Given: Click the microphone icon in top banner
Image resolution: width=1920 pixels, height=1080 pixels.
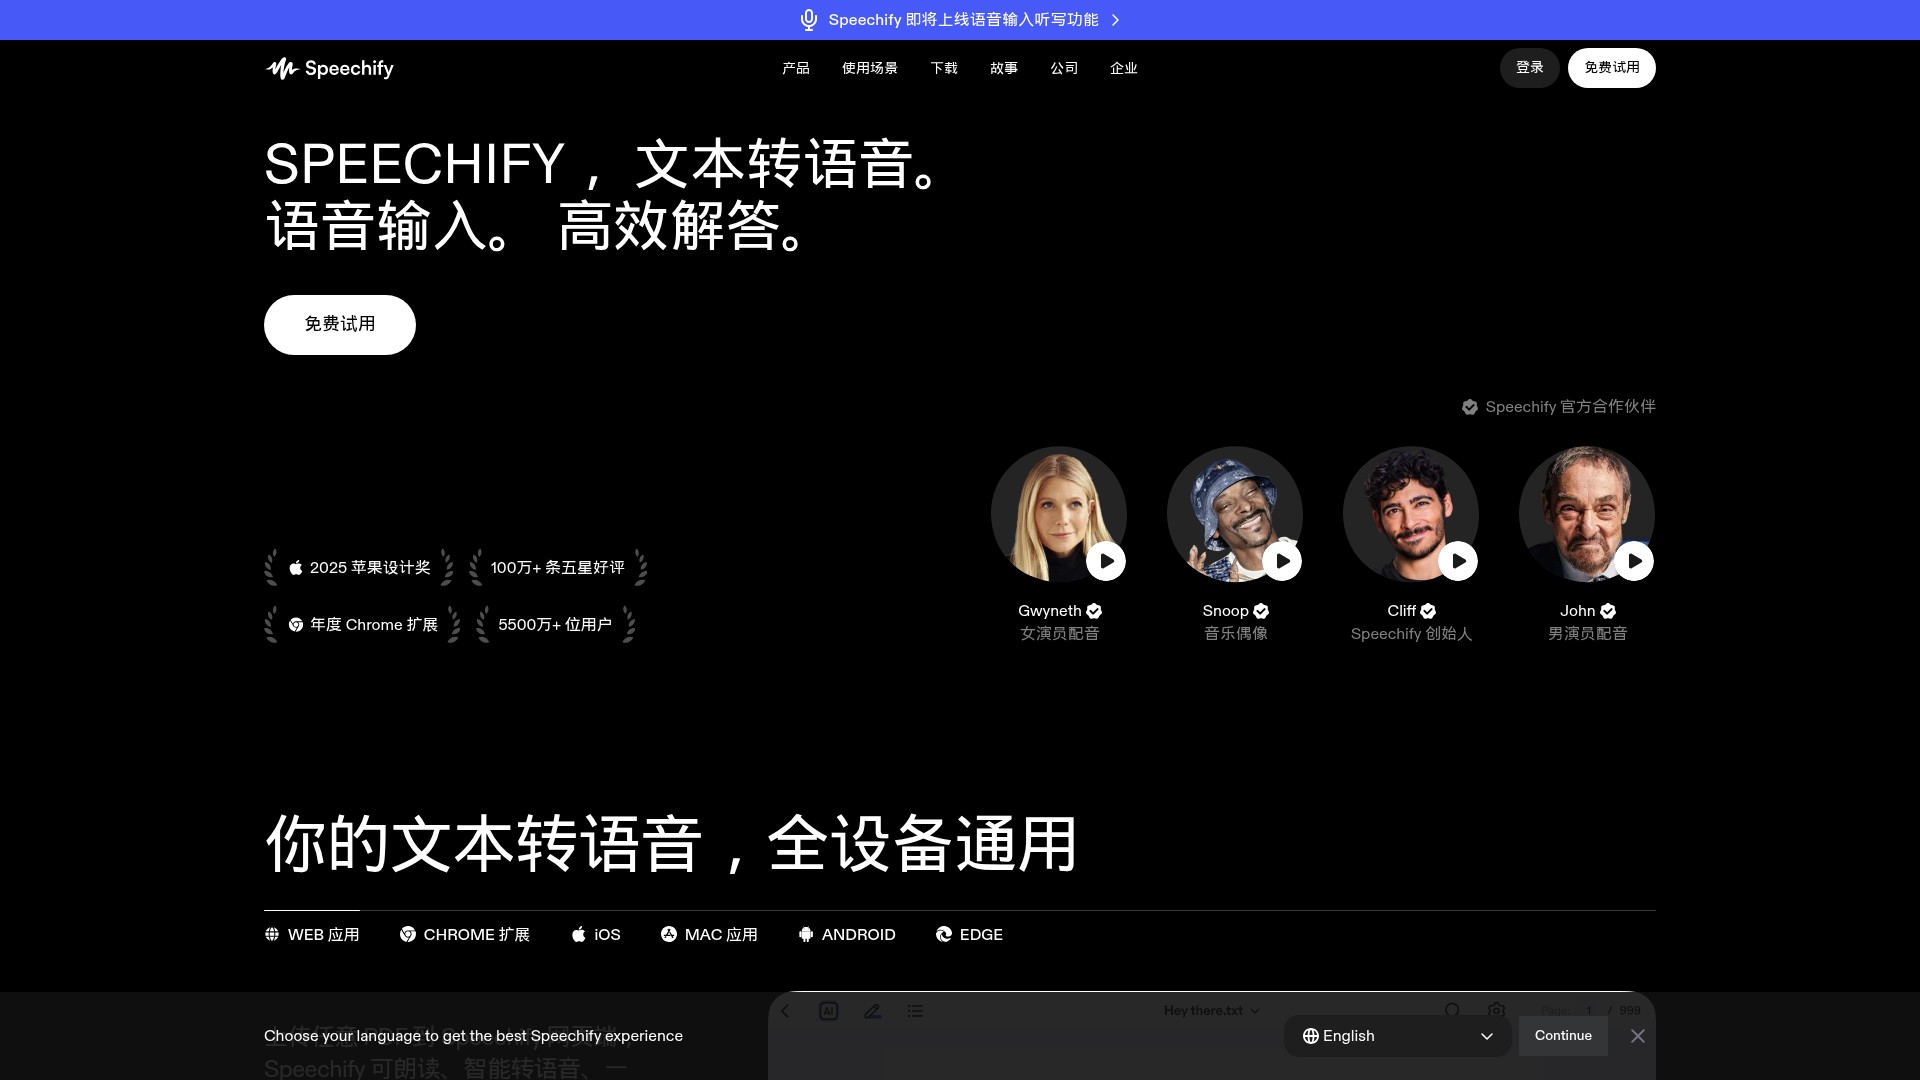Looking at the screenshot, I should point(809,20).
